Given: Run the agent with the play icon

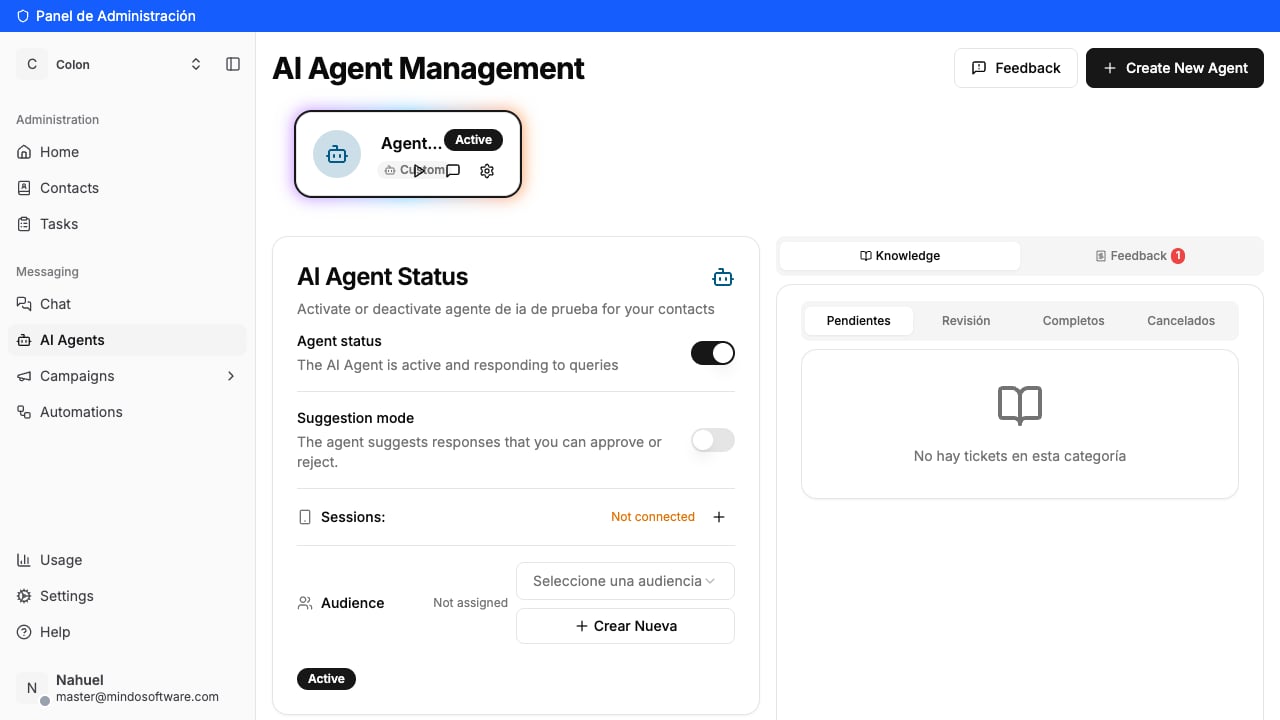Looking at the screenshot, I should click(419, 171).
